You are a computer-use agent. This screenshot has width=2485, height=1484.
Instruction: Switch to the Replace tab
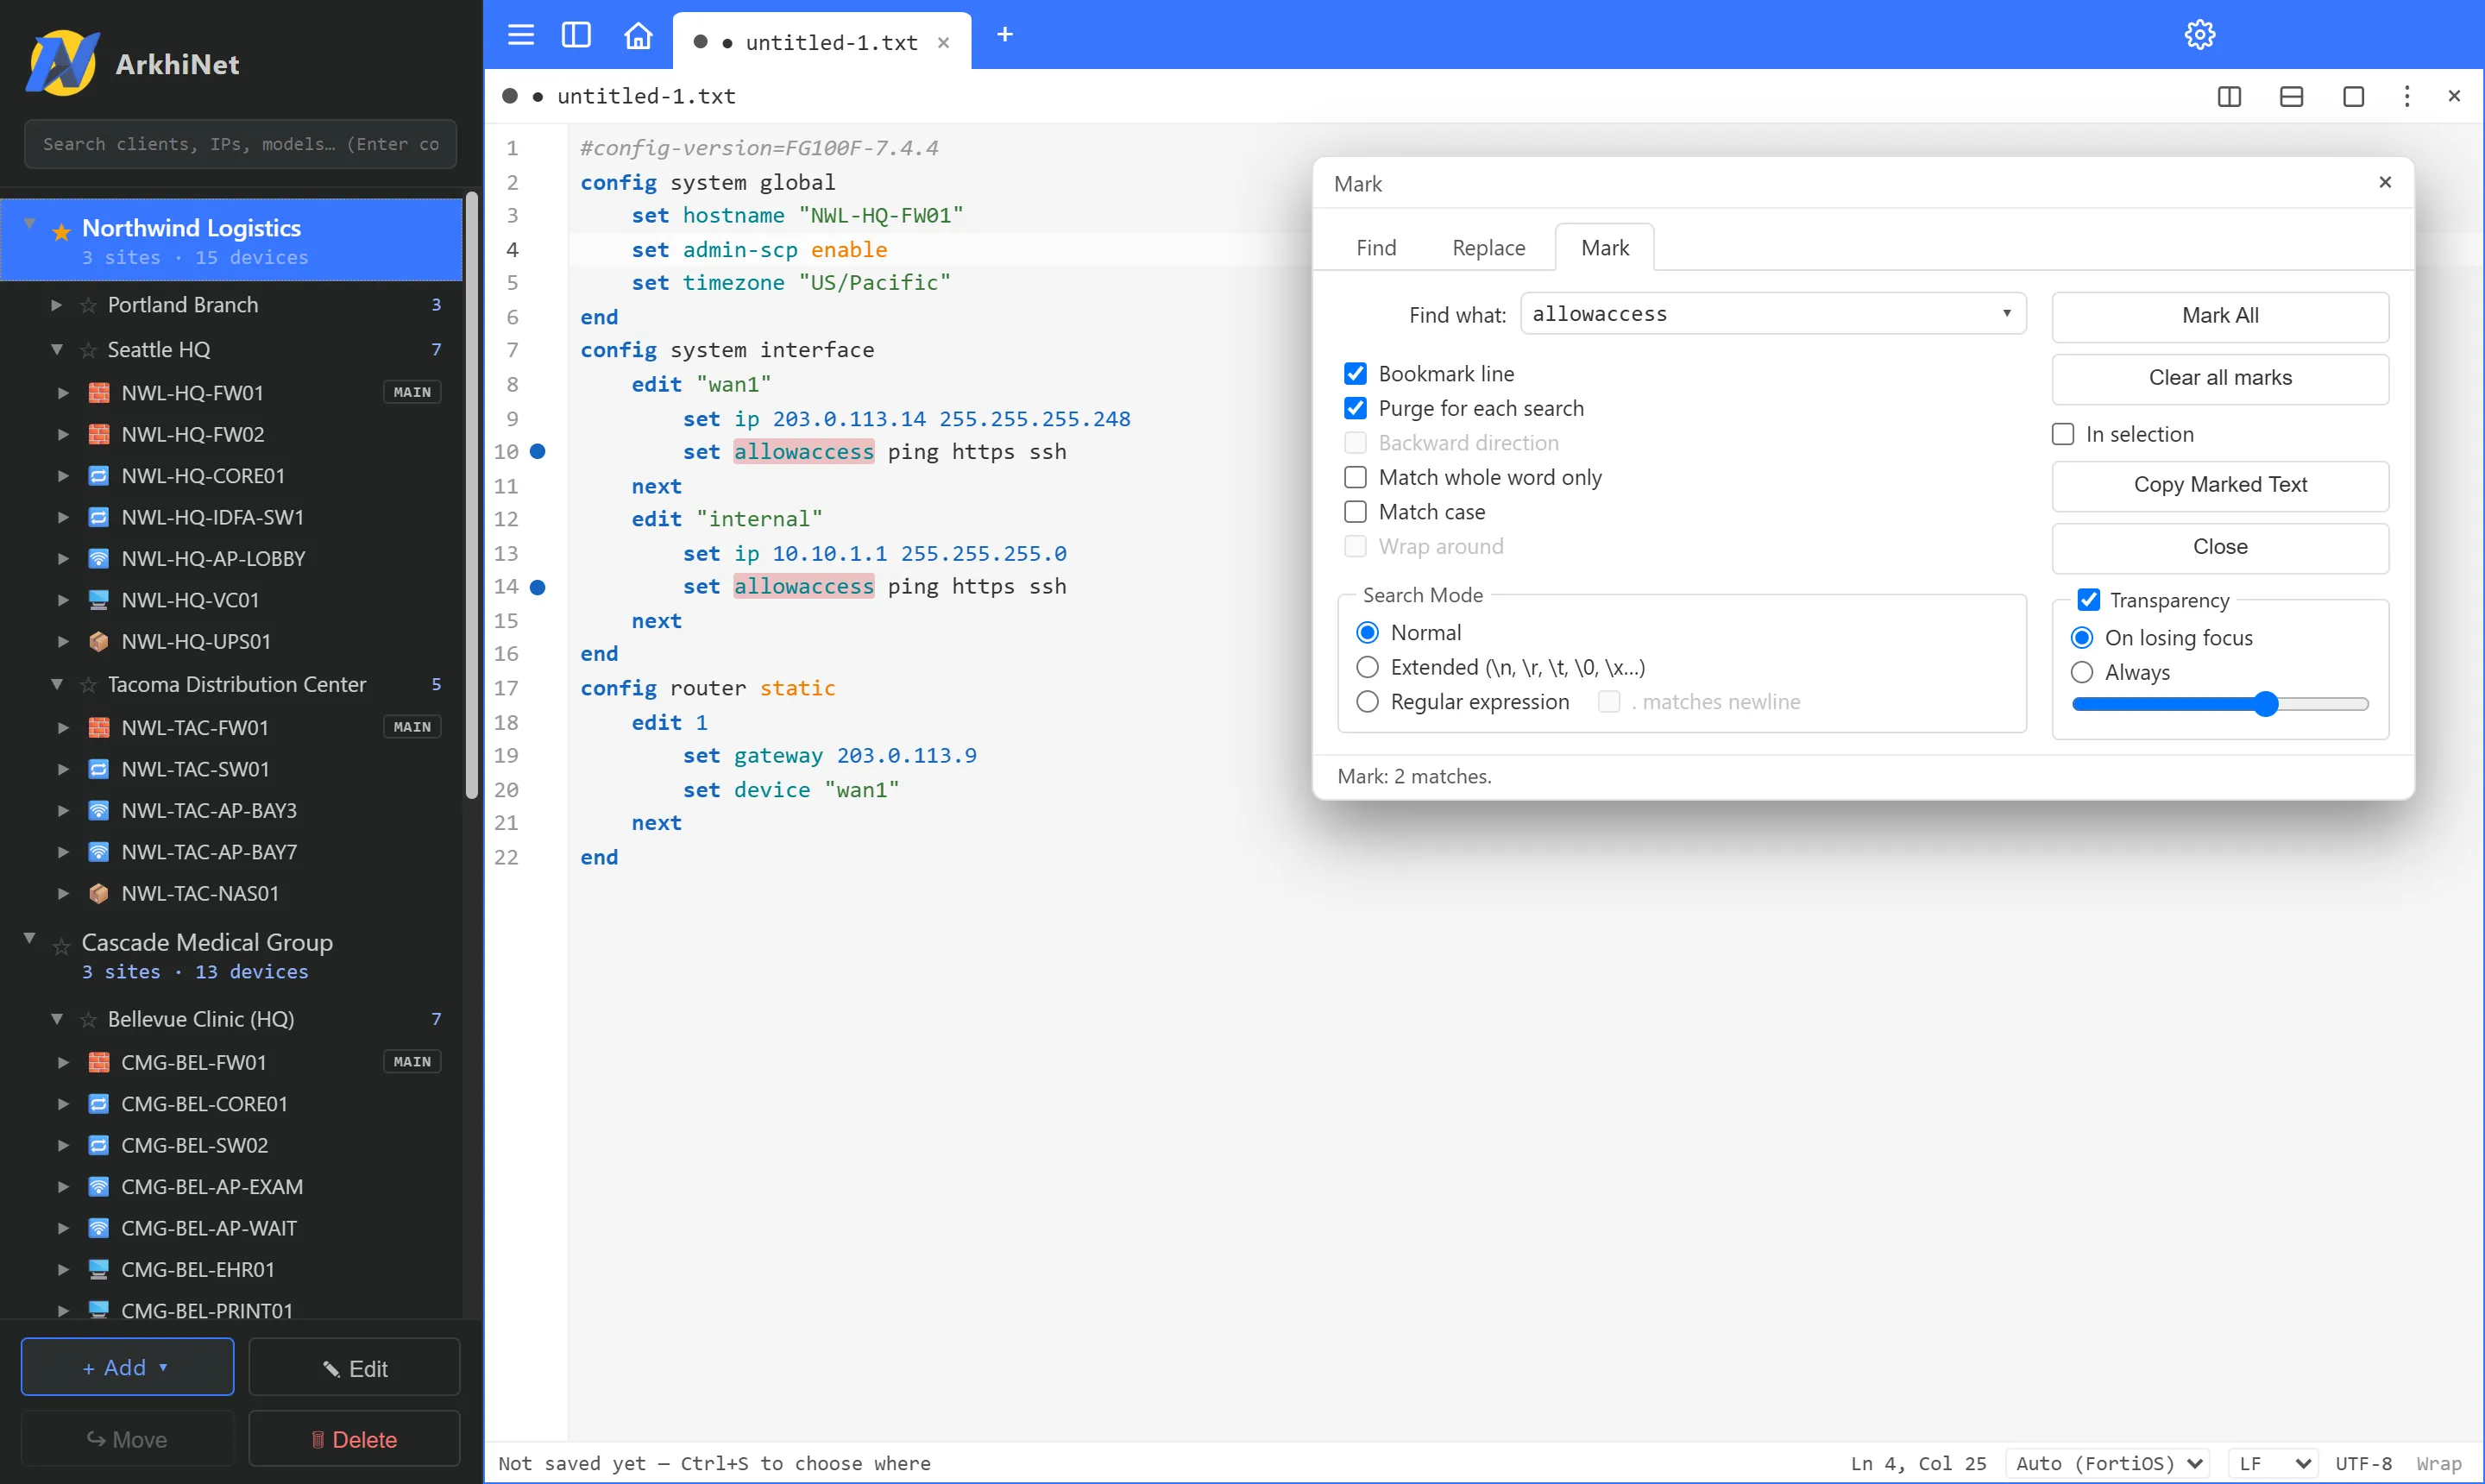1488,248
